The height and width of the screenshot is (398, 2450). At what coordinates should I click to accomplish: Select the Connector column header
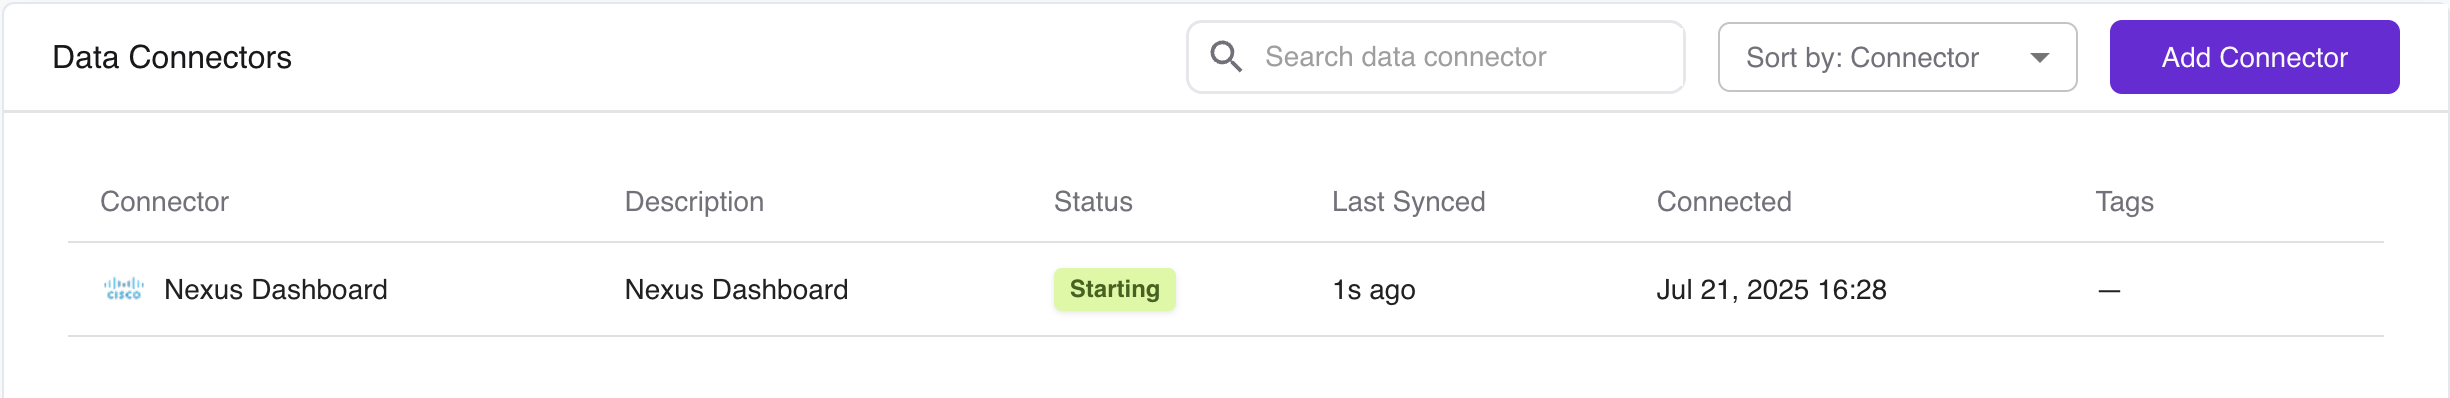point(164,202)
